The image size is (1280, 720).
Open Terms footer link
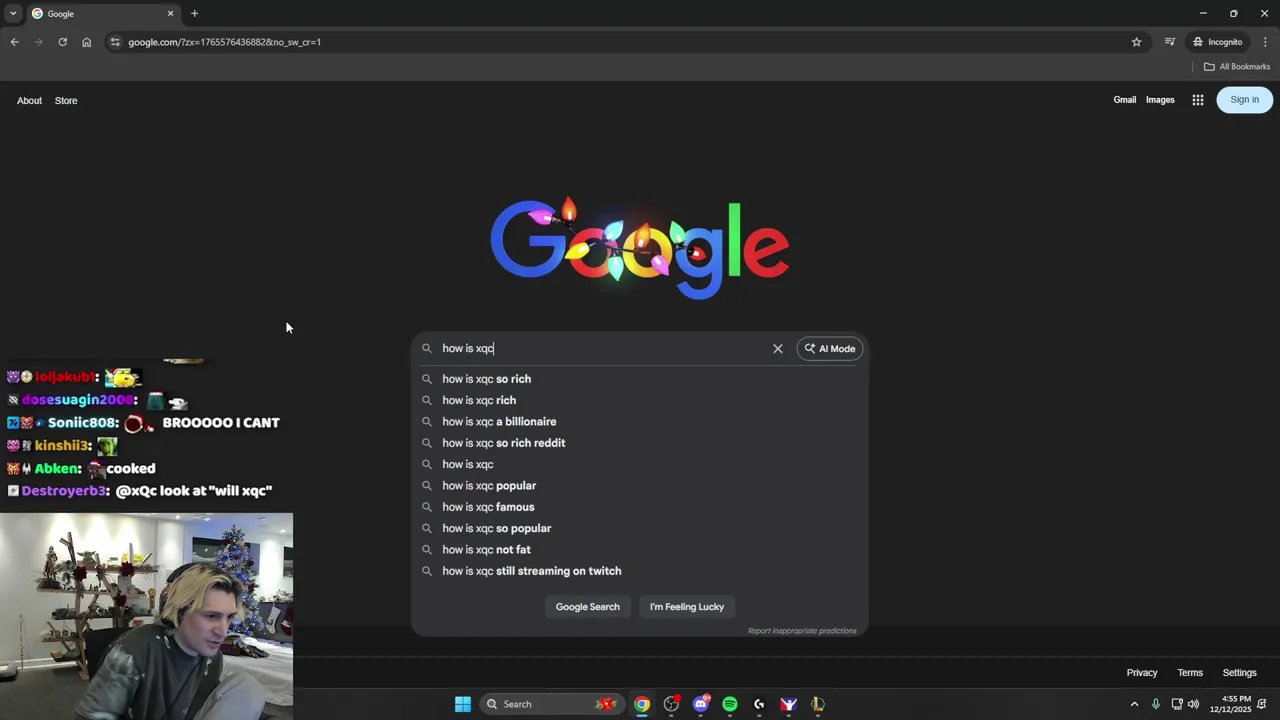[1189, 673]
